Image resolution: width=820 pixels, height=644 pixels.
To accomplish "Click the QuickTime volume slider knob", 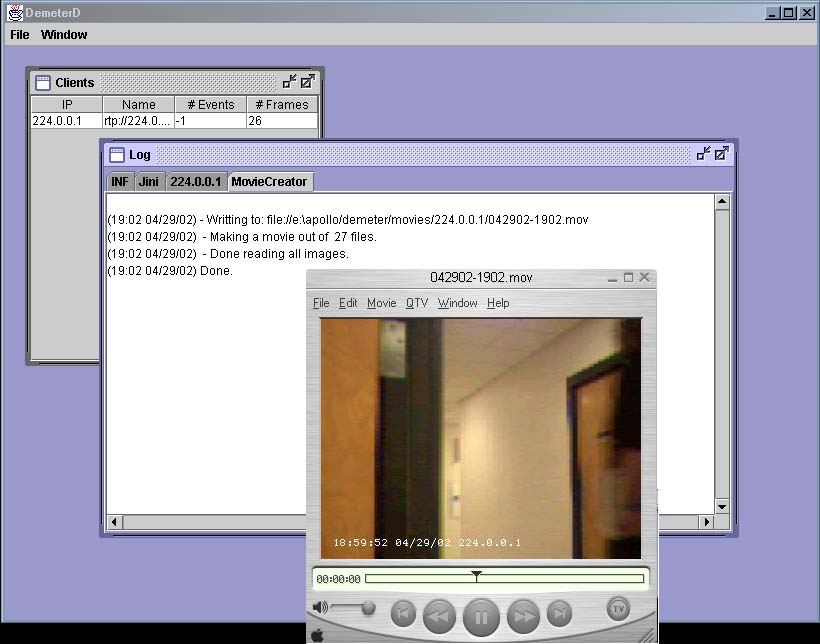I will tap(369, 608).
